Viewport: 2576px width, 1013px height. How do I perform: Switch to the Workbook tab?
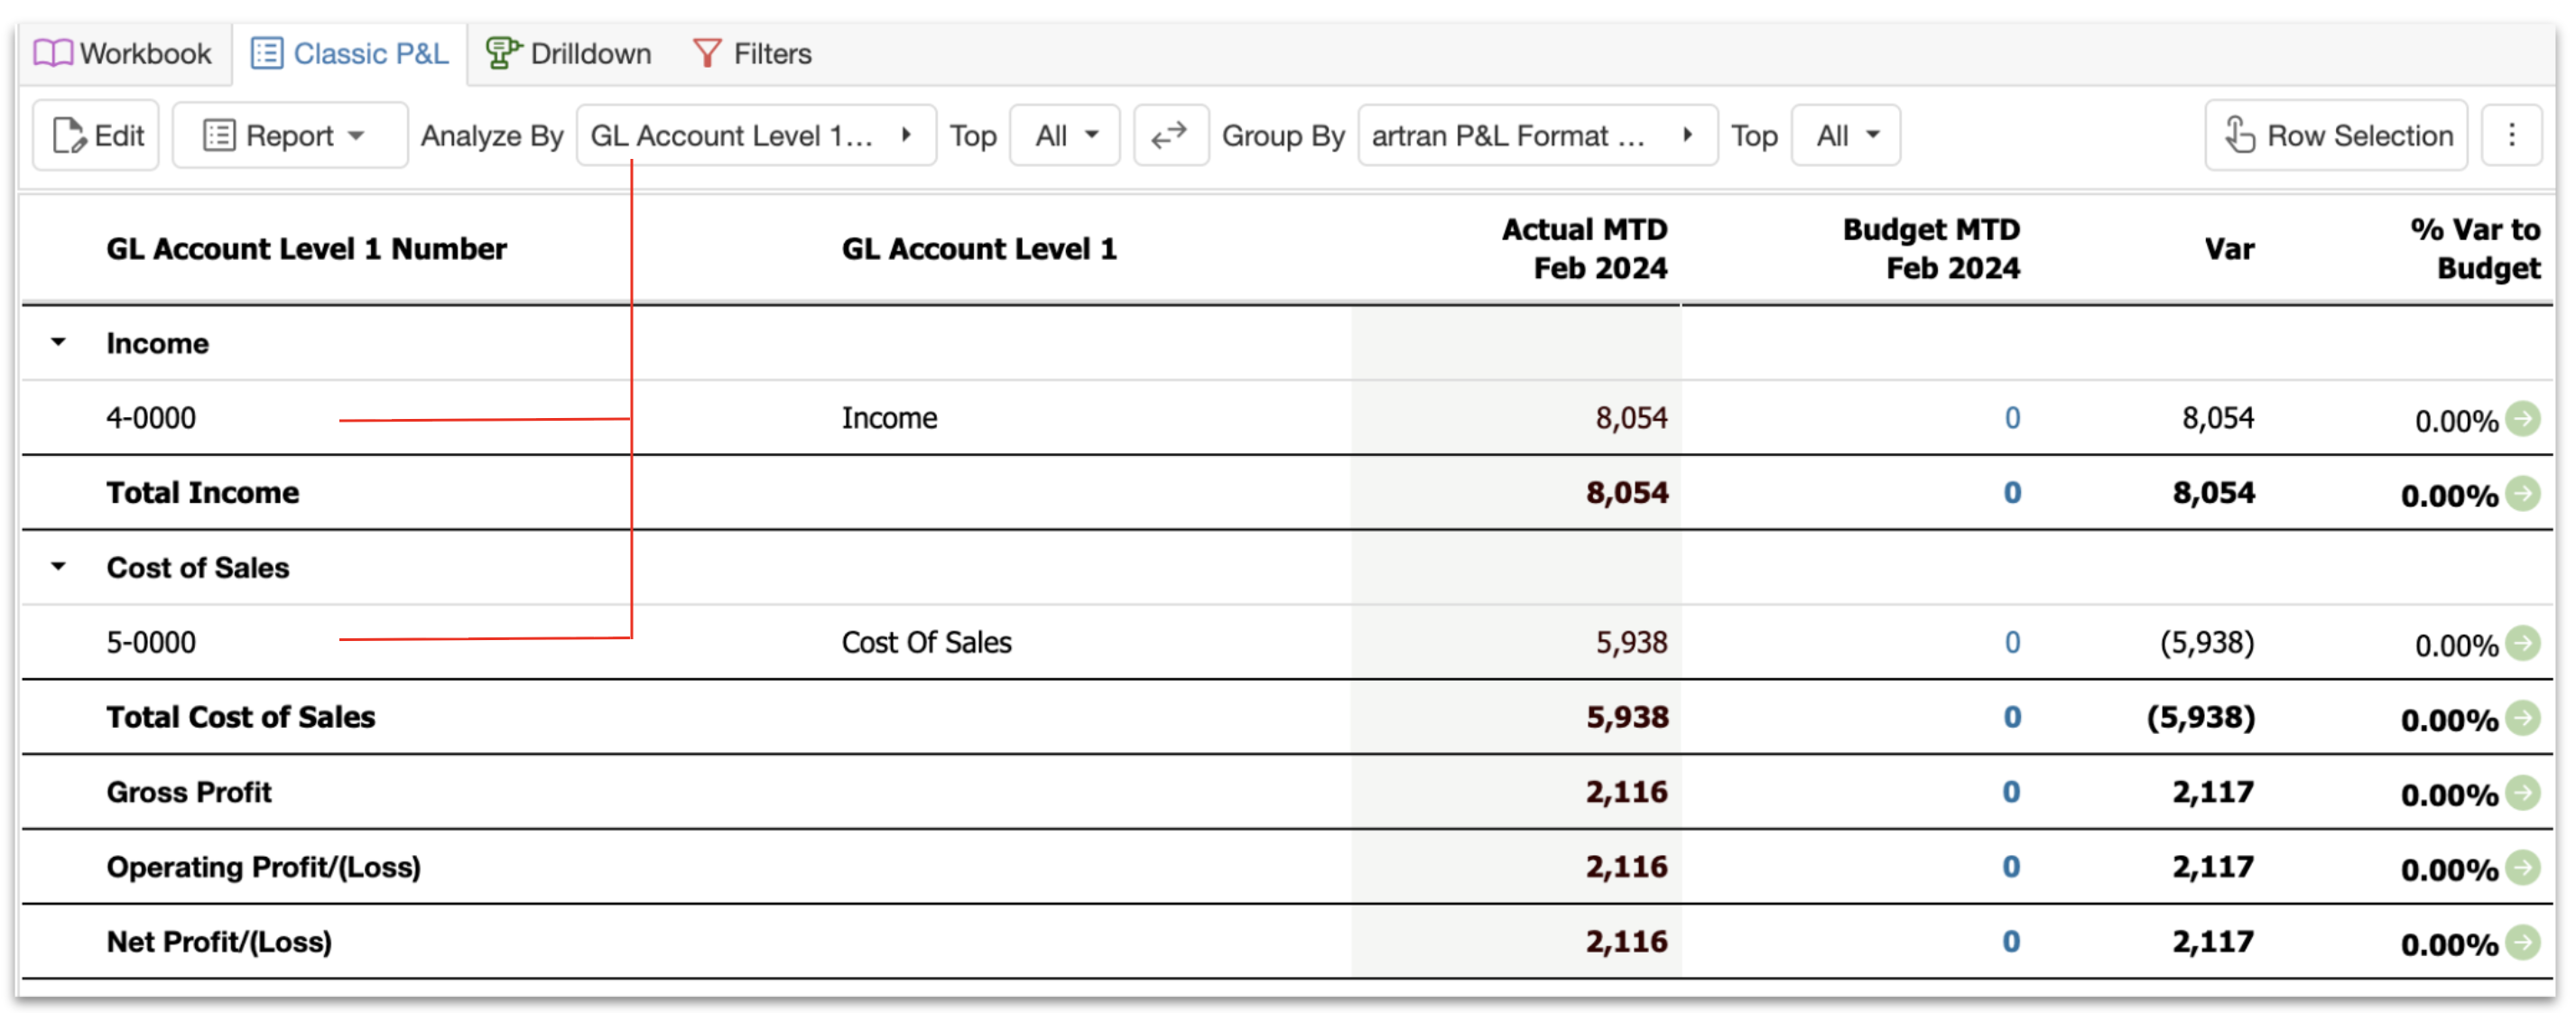pyautogui.click(x=123, y=53)
